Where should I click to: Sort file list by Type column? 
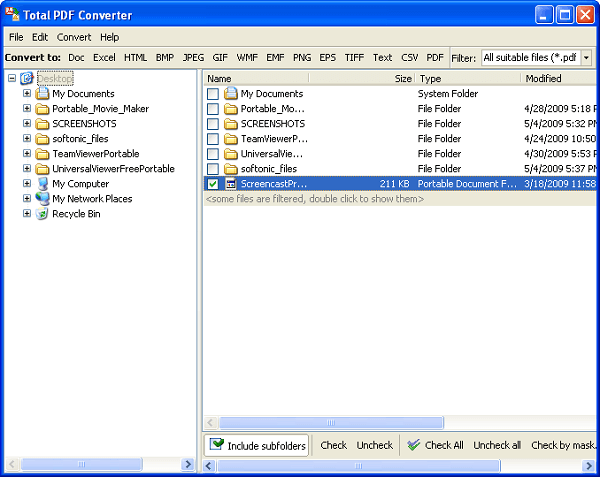tap(468, 79)
